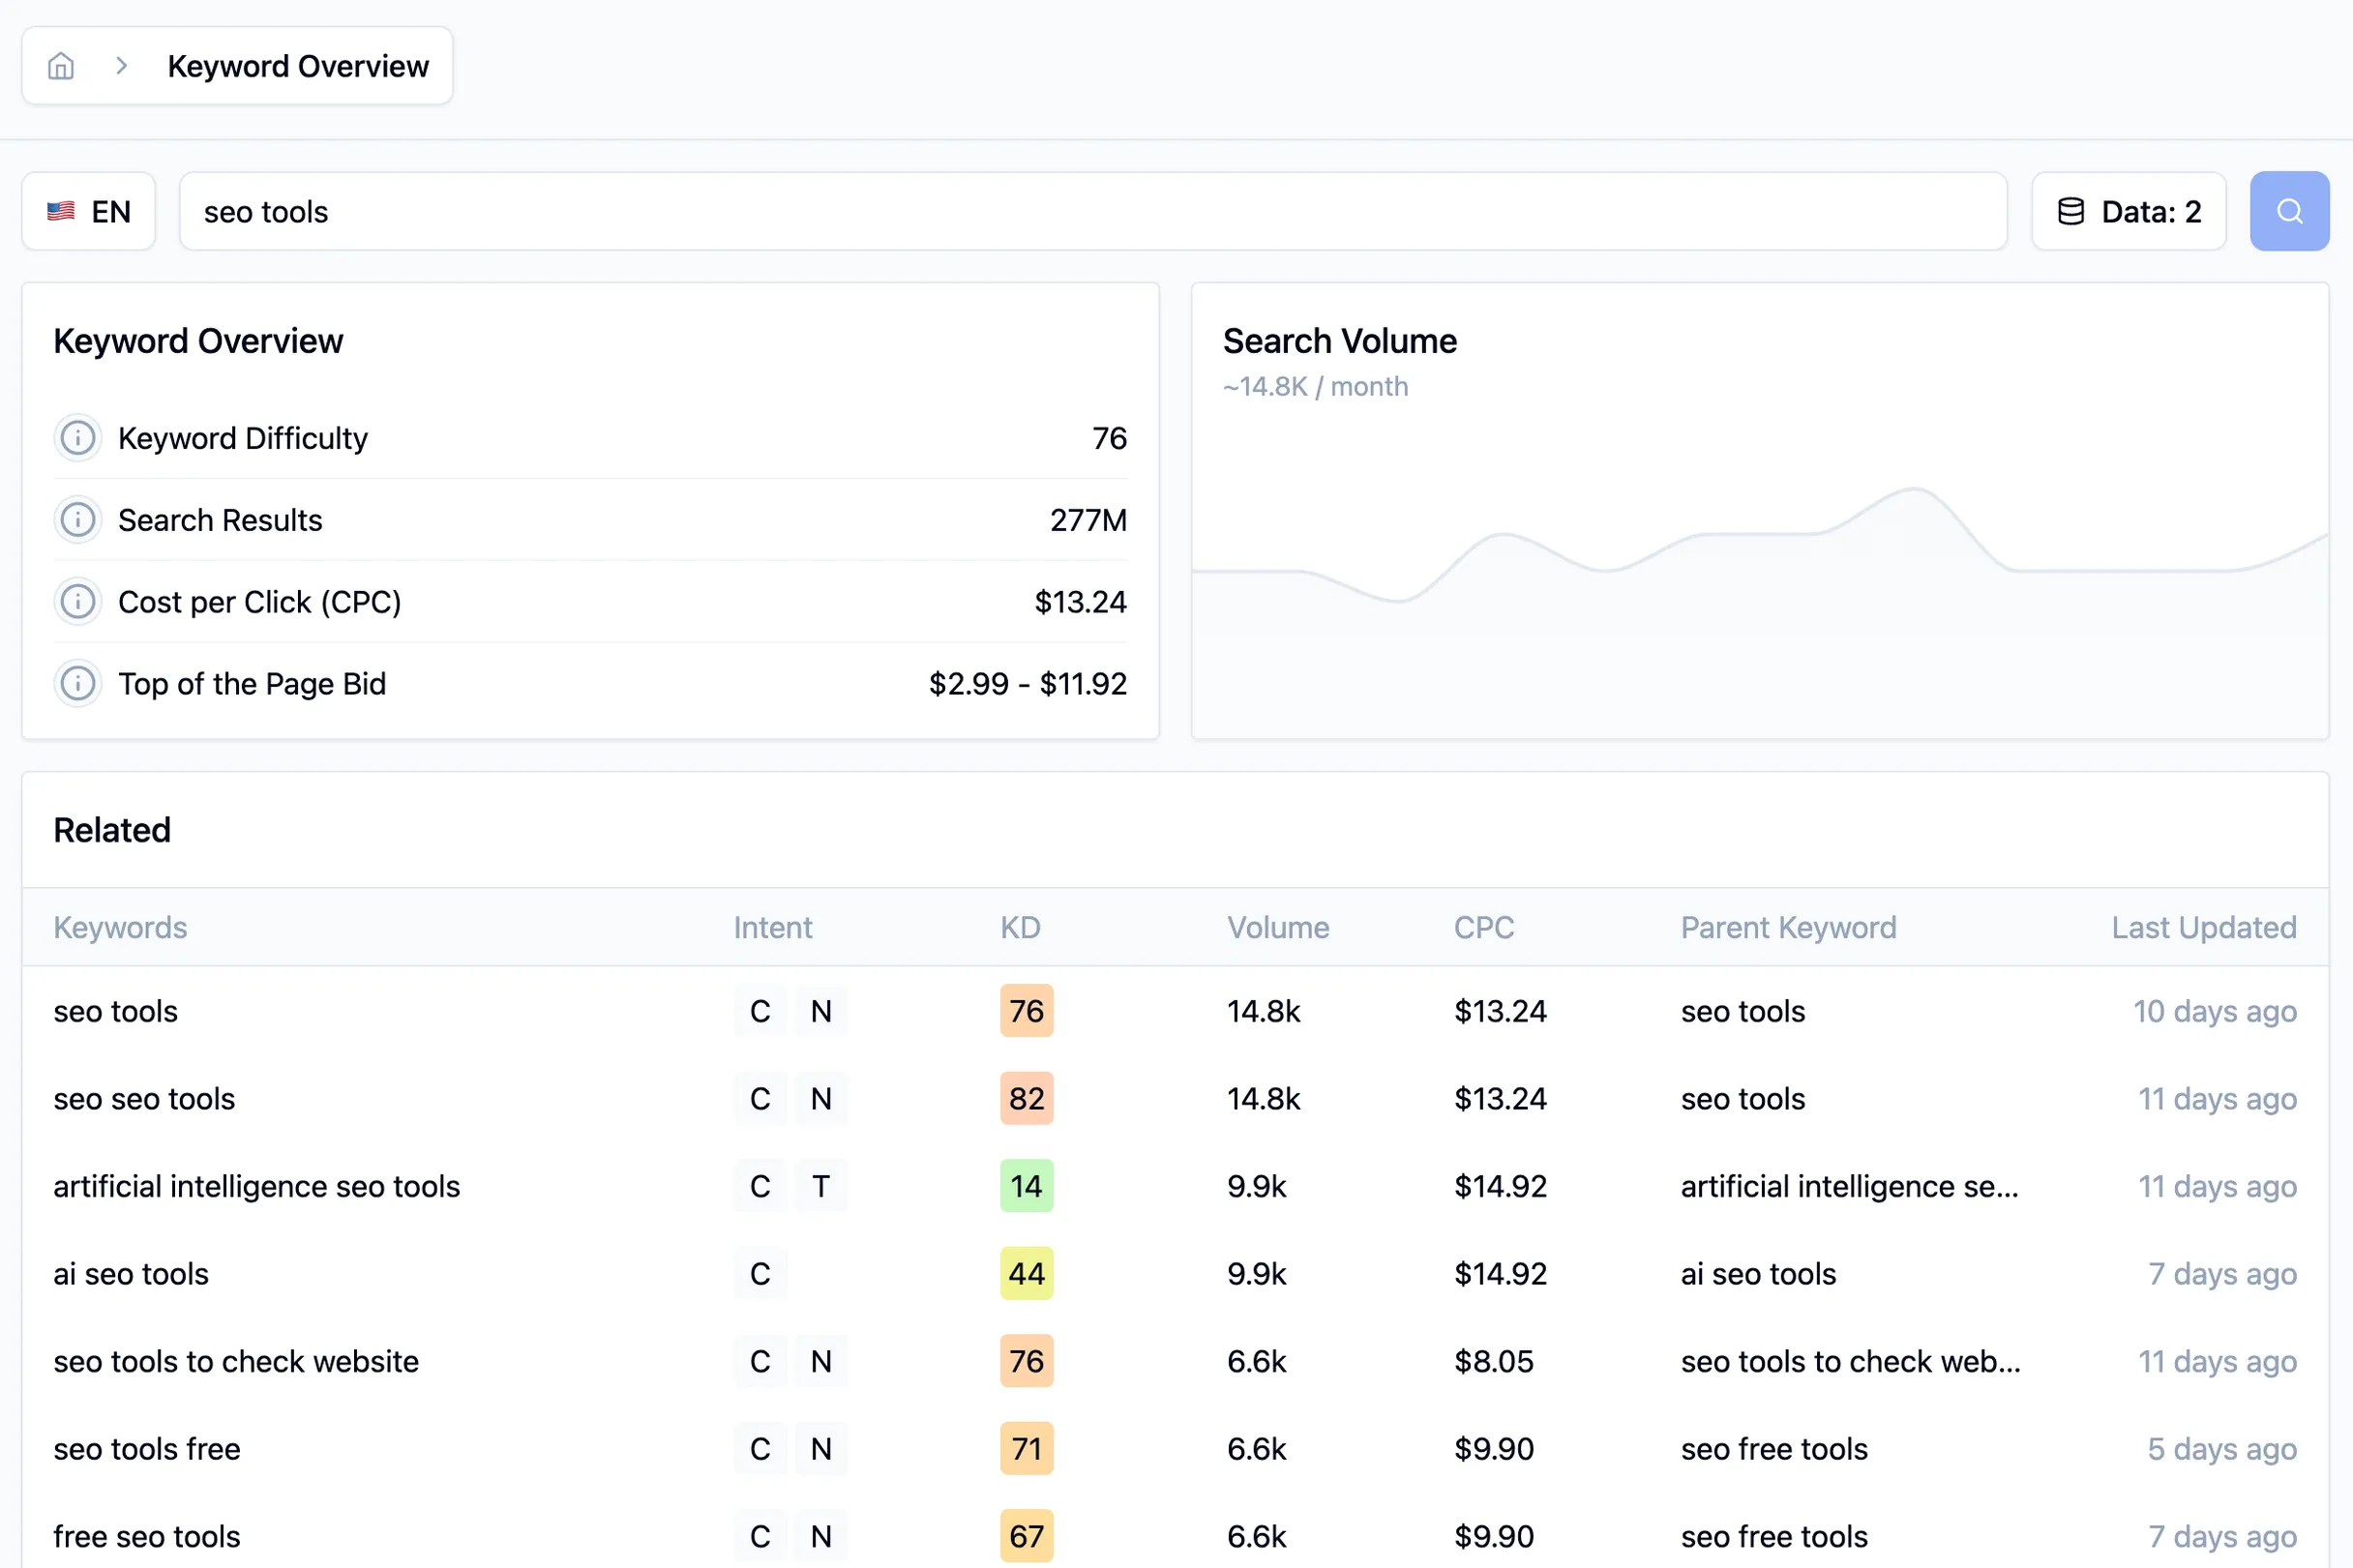Click KD 71 badge for 'seo tools free'
This screenshot has height=1568, width=2353.
1027,1449
